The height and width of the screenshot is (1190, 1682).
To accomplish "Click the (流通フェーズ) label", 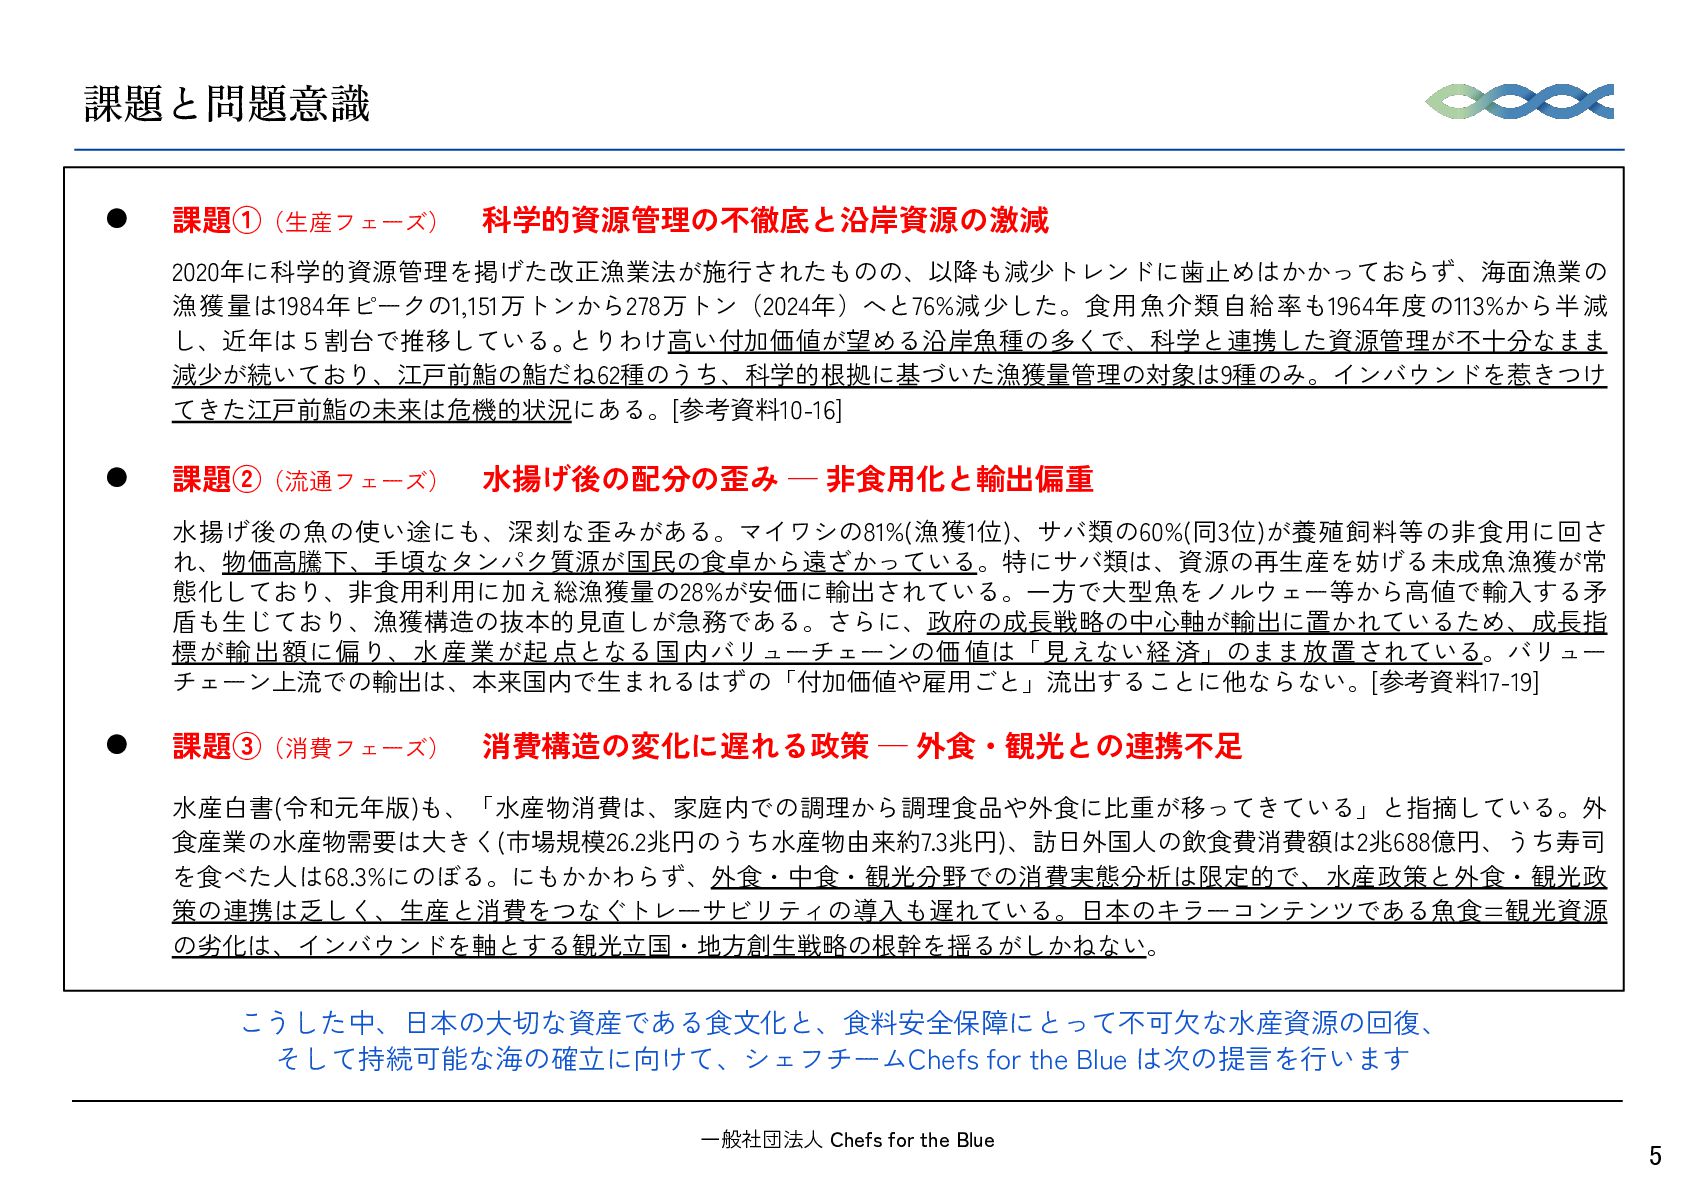I will (x=356, y=481).
